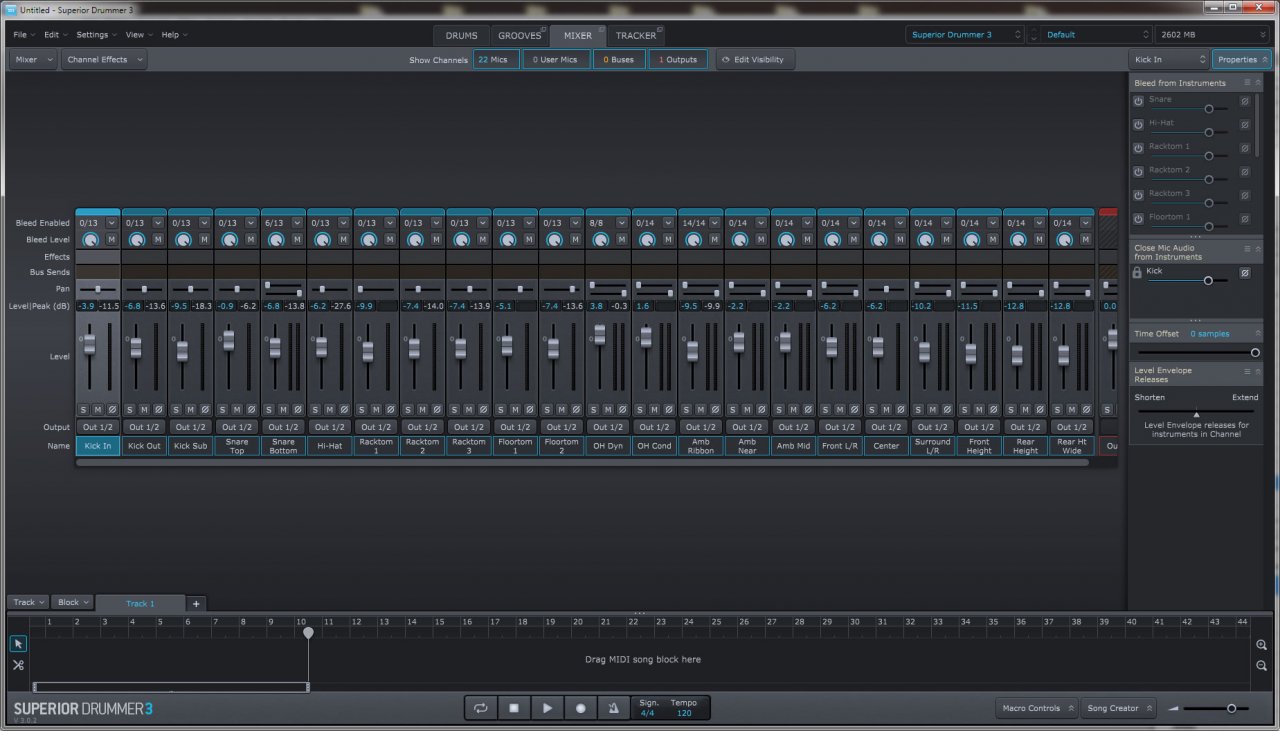1280x731 pixels.
Task: Adjust the Kick In level fader
Action: (89, 343)
